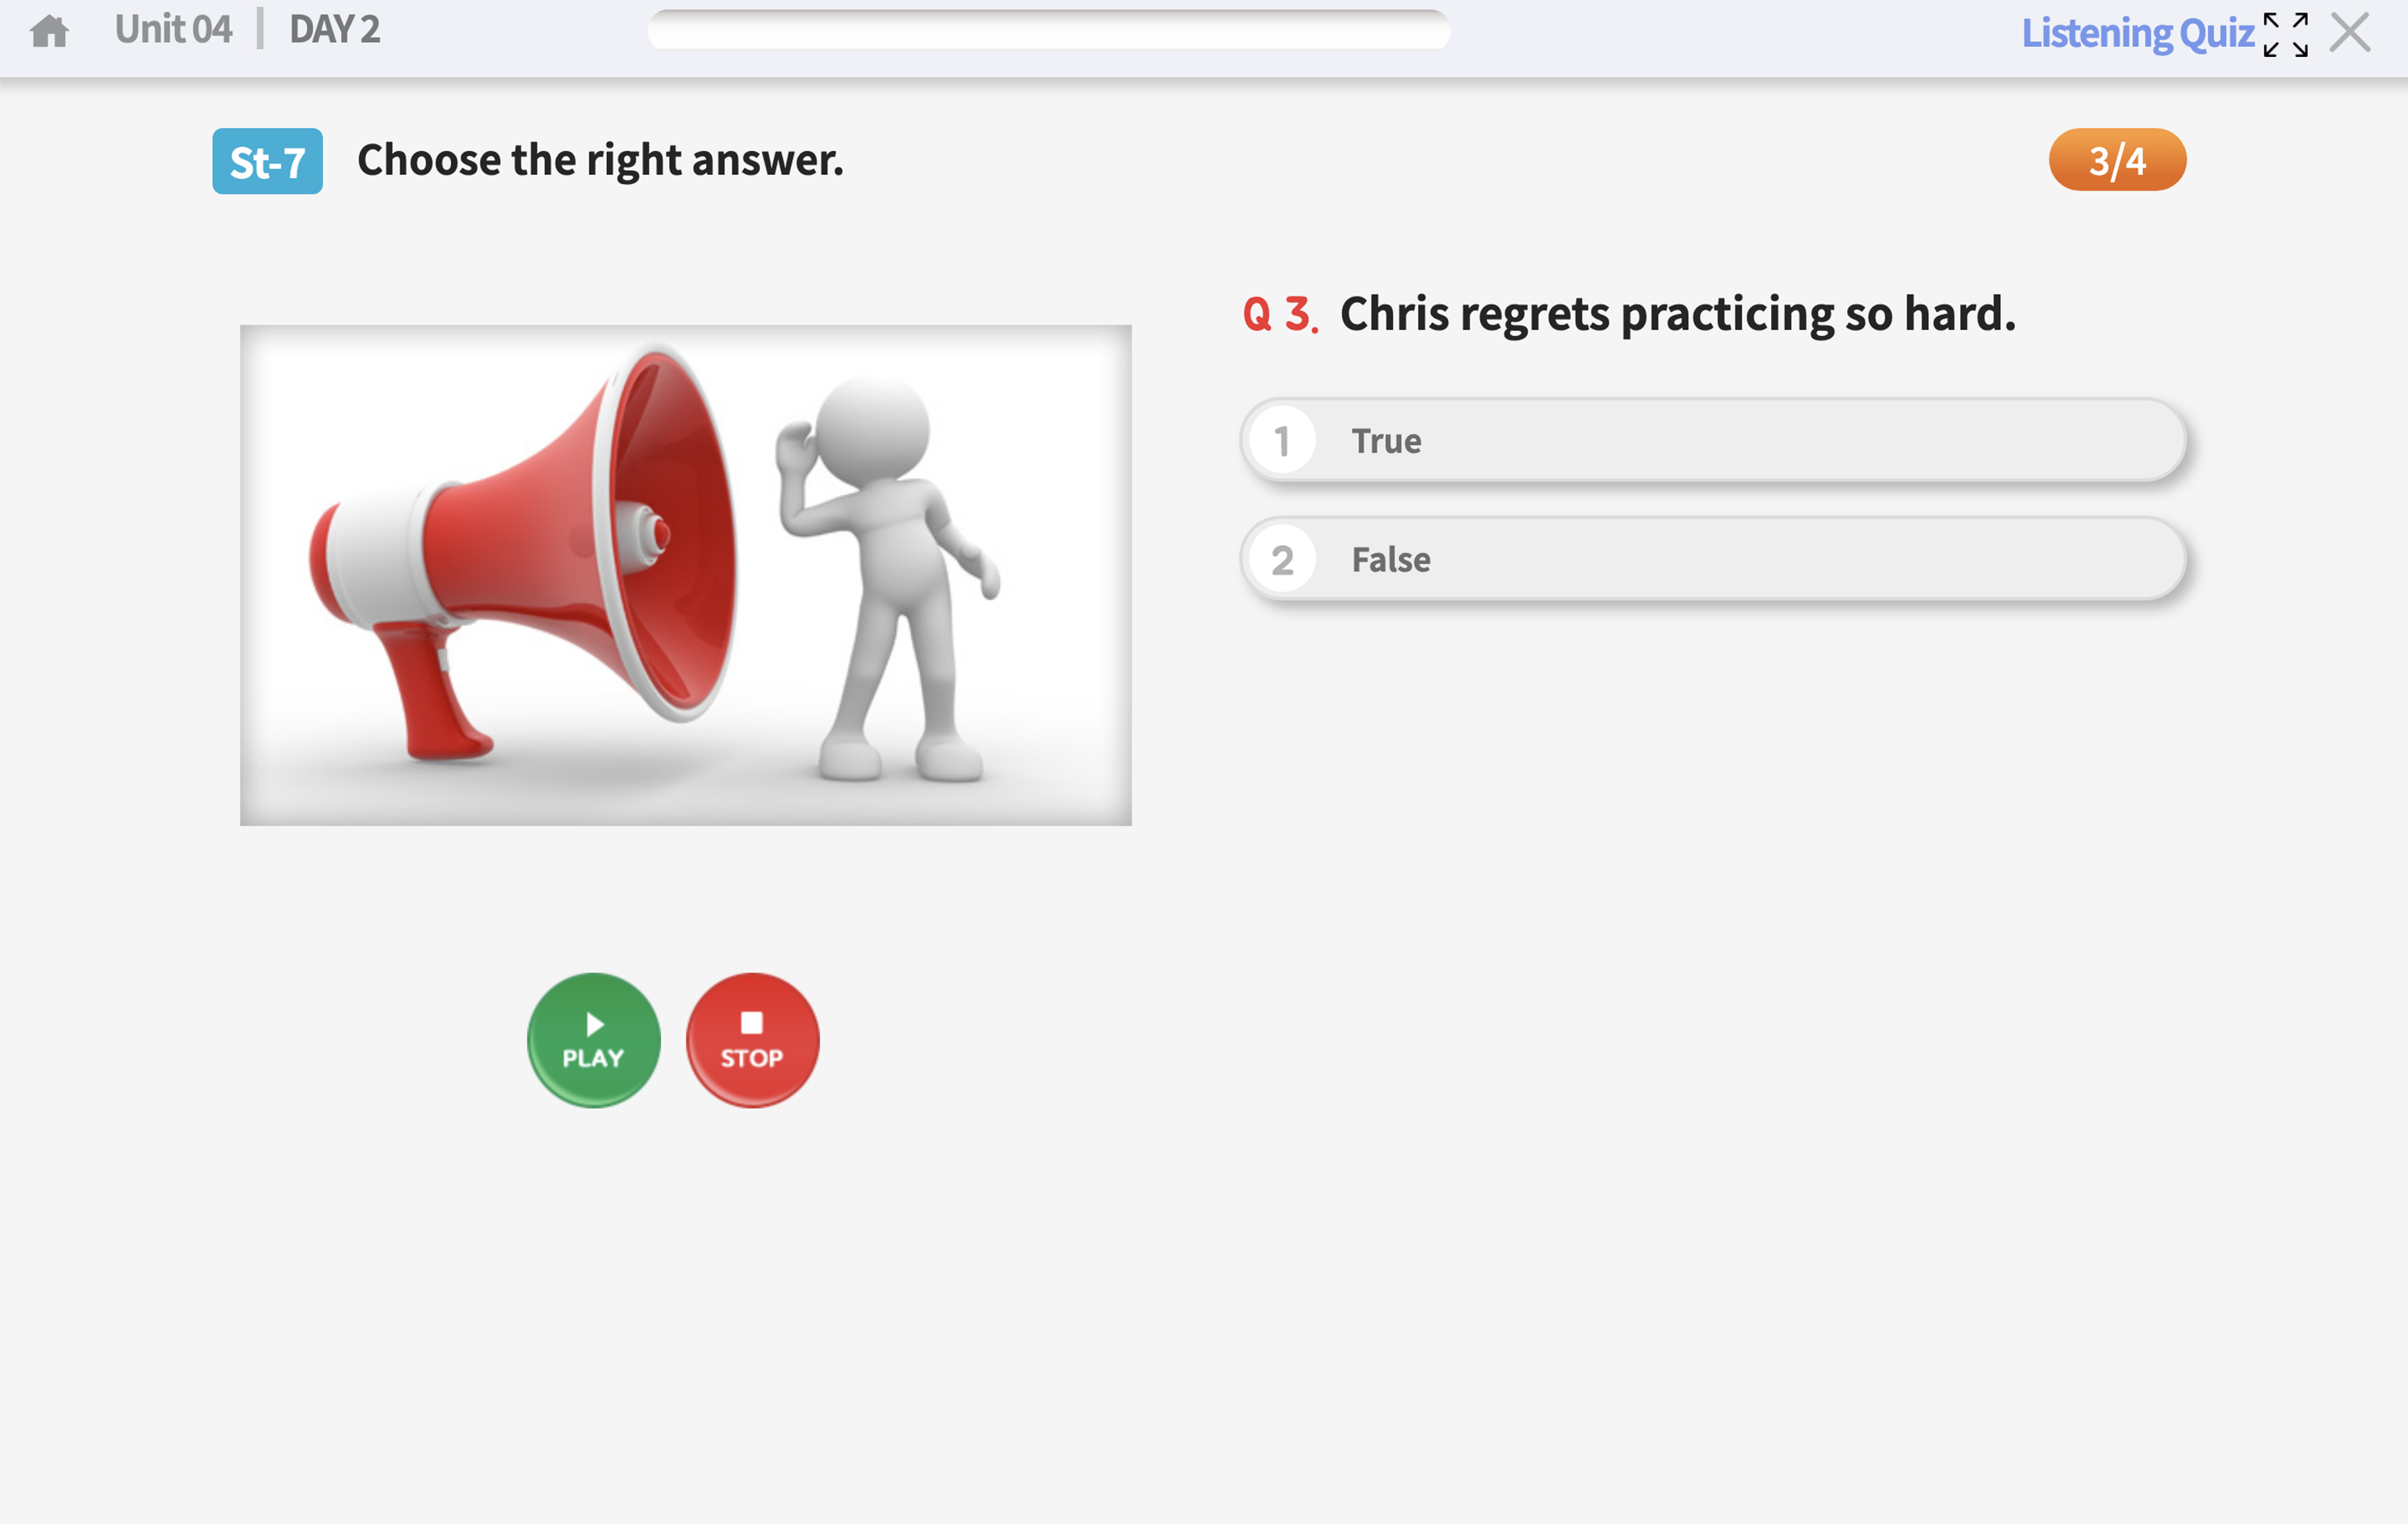Click the white square inside the STOP button
2408x1524 pixels.
(752, 1022)
